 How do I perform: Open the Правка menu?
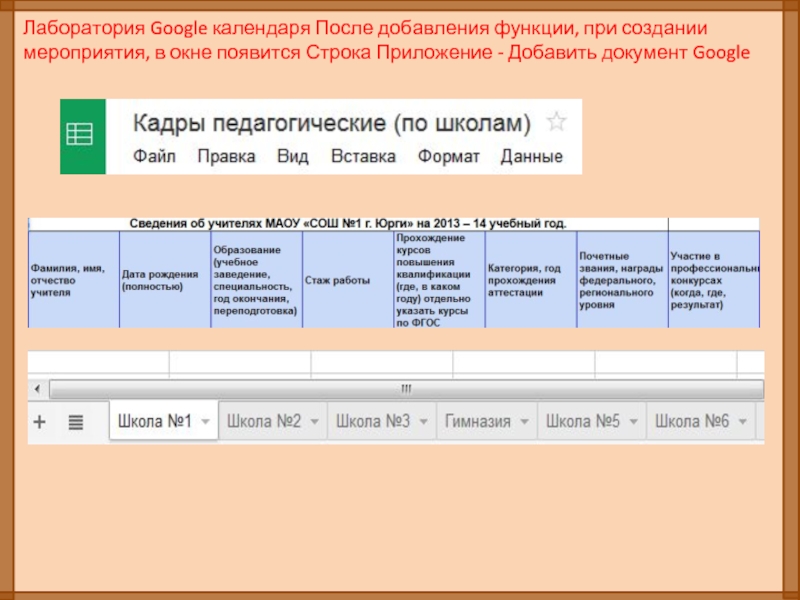[226, 157]
